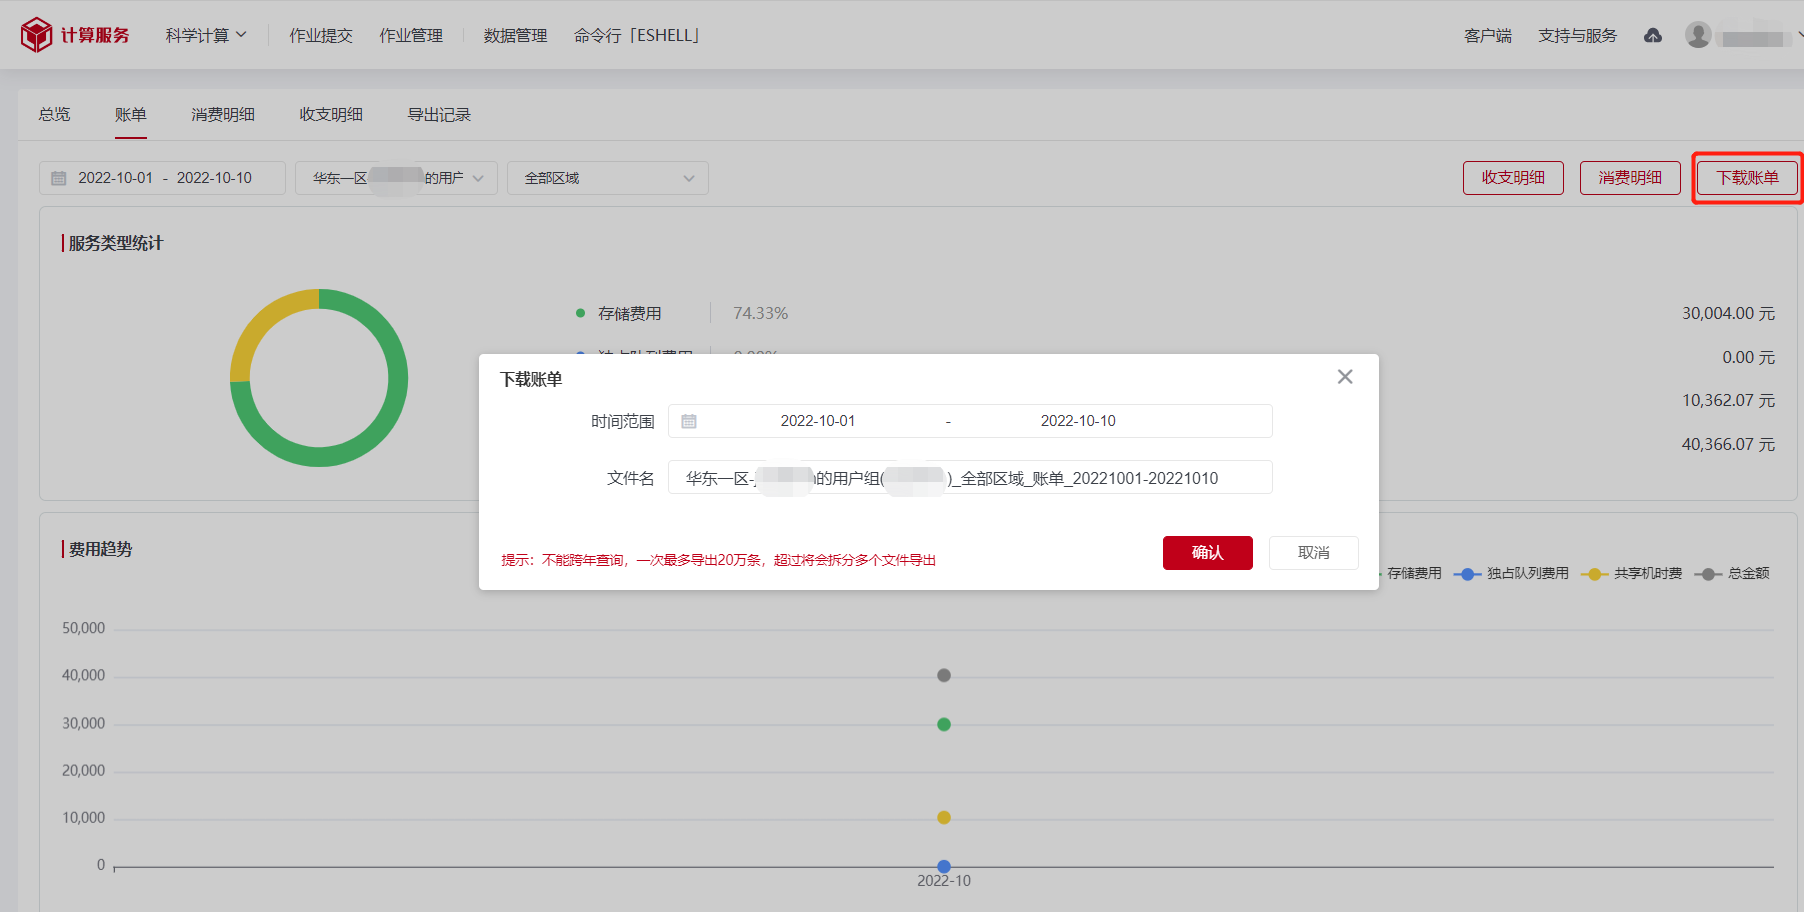Screen dimensions: 1804x912
Task: Expand the 科学计算 dropdown menu
Action: pos(206,36)
